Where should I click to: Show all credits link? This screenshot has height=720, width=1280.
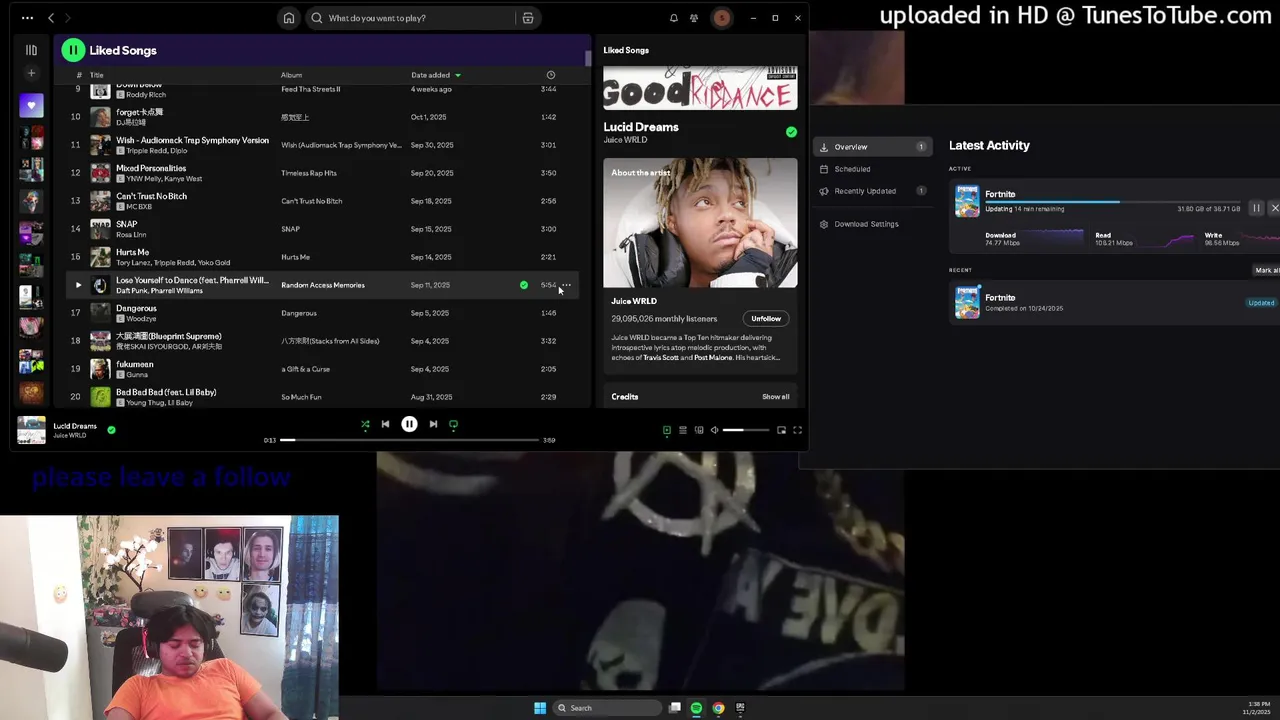pyautogui.click(x=776, y=397)
